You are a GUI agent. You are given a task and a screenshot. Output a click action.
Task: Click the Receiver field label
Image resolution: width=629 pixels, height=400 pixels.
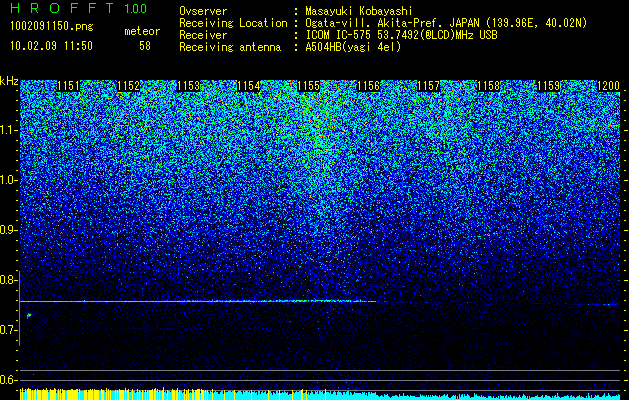[203, 35]
